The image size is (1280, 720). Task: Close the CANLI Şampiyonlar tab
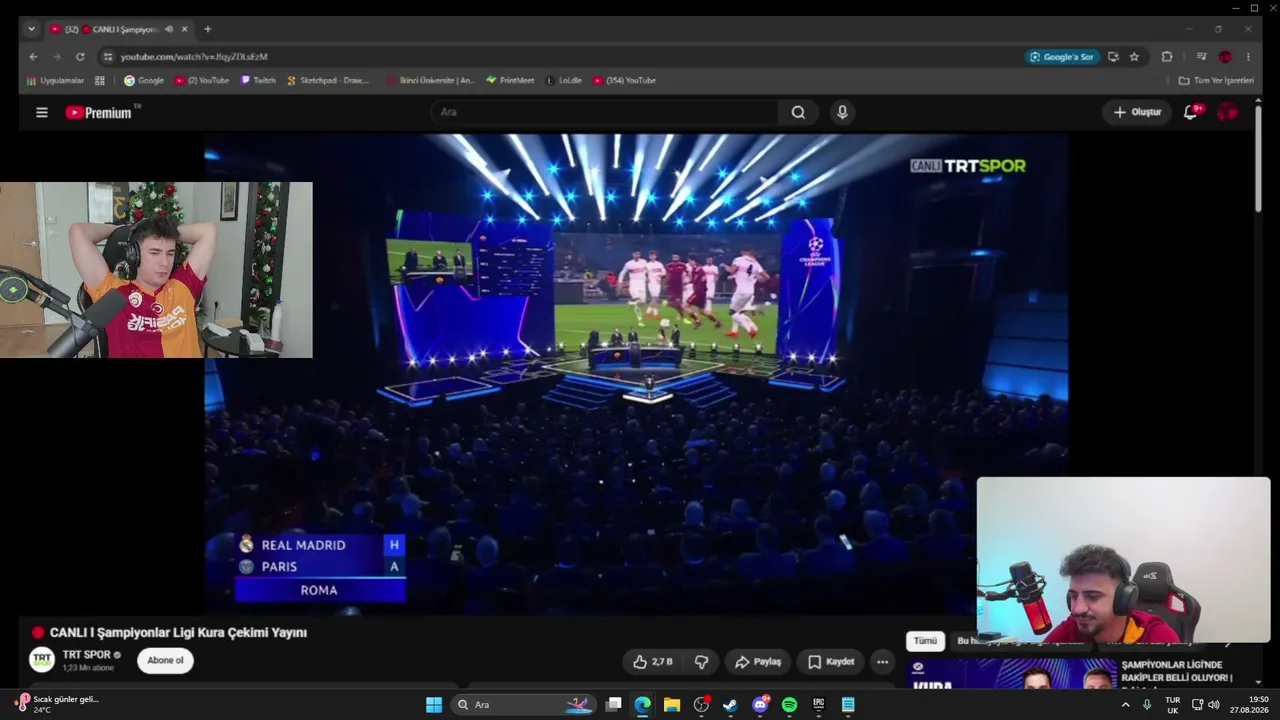point(184,29)
